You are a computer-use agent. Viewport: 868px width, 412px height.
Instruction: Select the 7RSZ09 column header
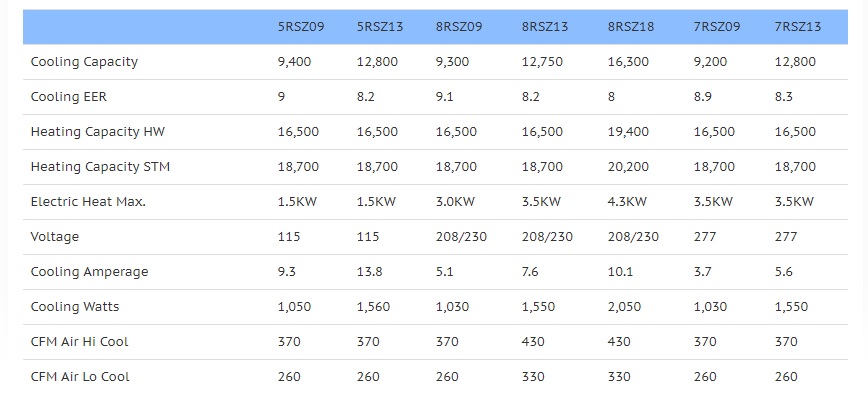717,27
